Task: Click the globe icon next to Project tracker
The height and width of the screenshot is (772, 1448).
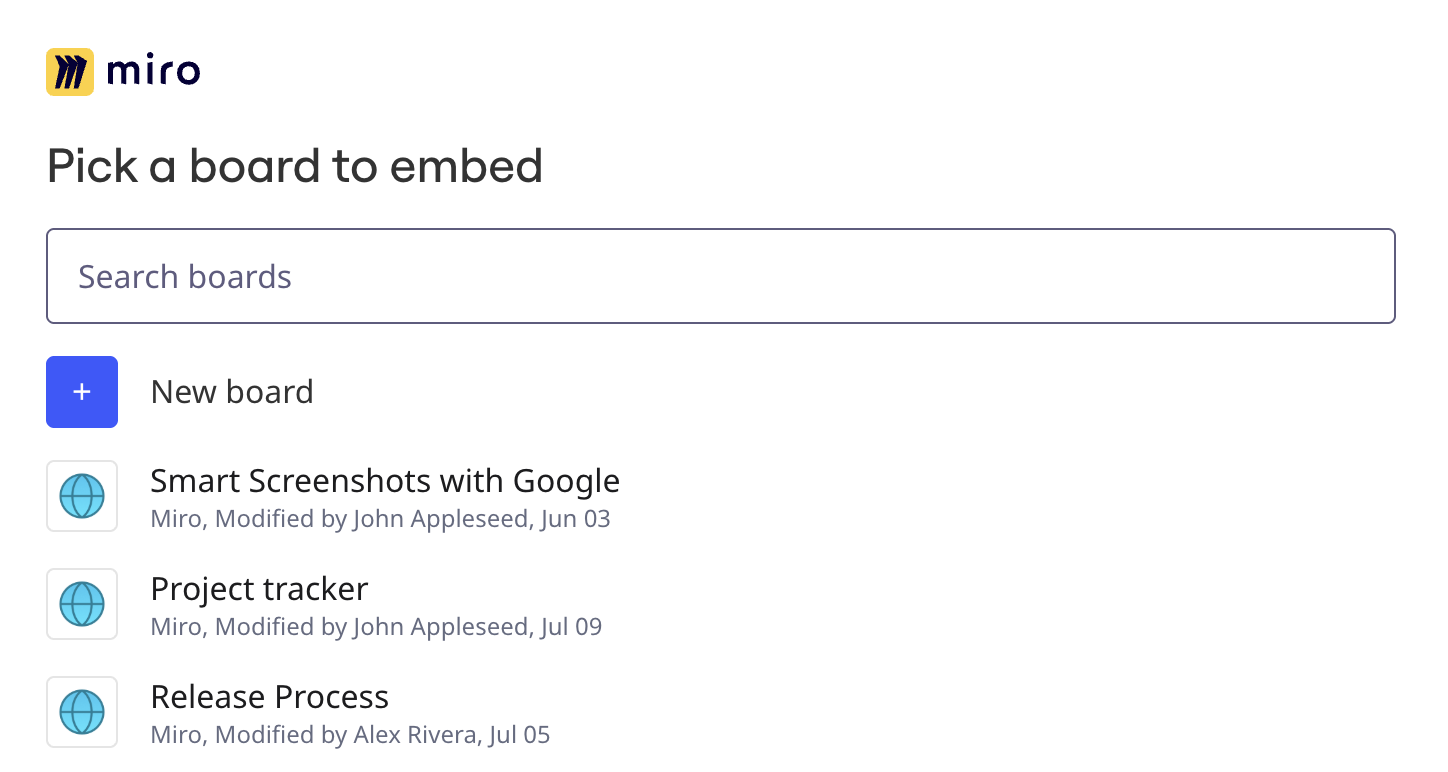Action: coord(81,604)
